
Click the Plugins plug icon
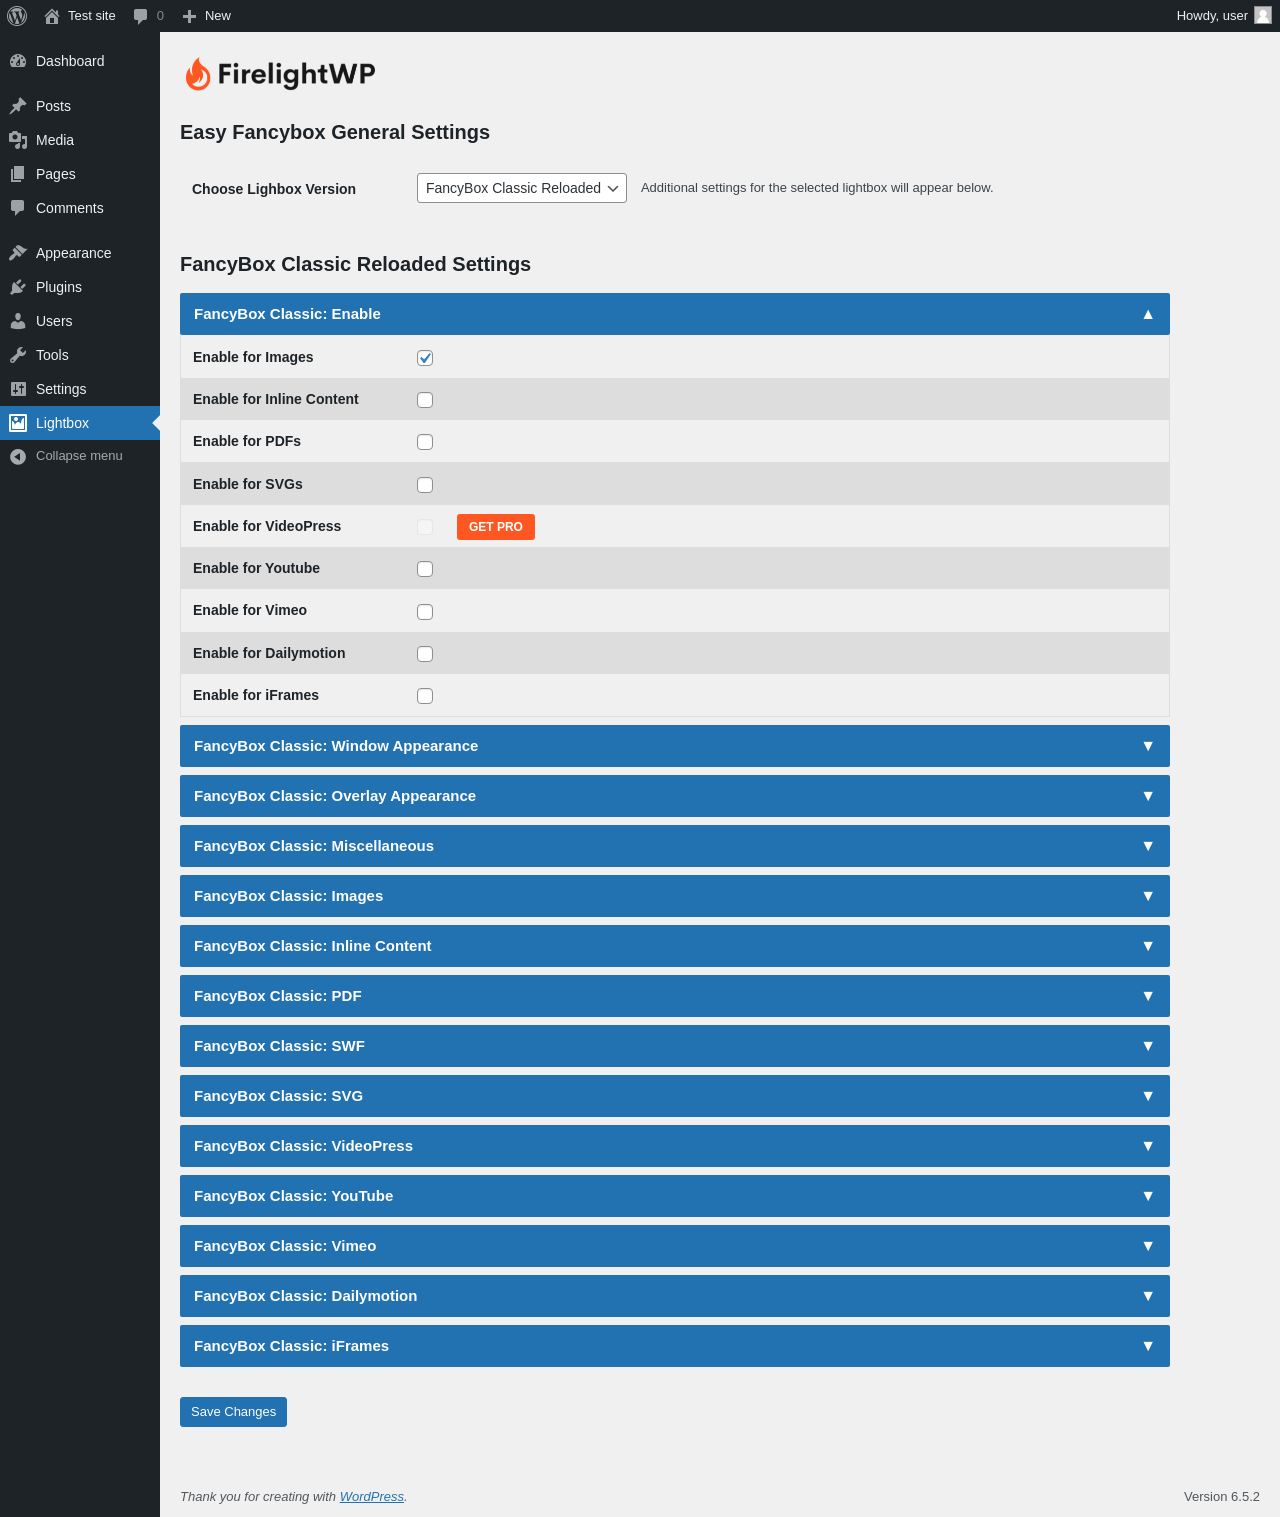[x=18, y=287]
